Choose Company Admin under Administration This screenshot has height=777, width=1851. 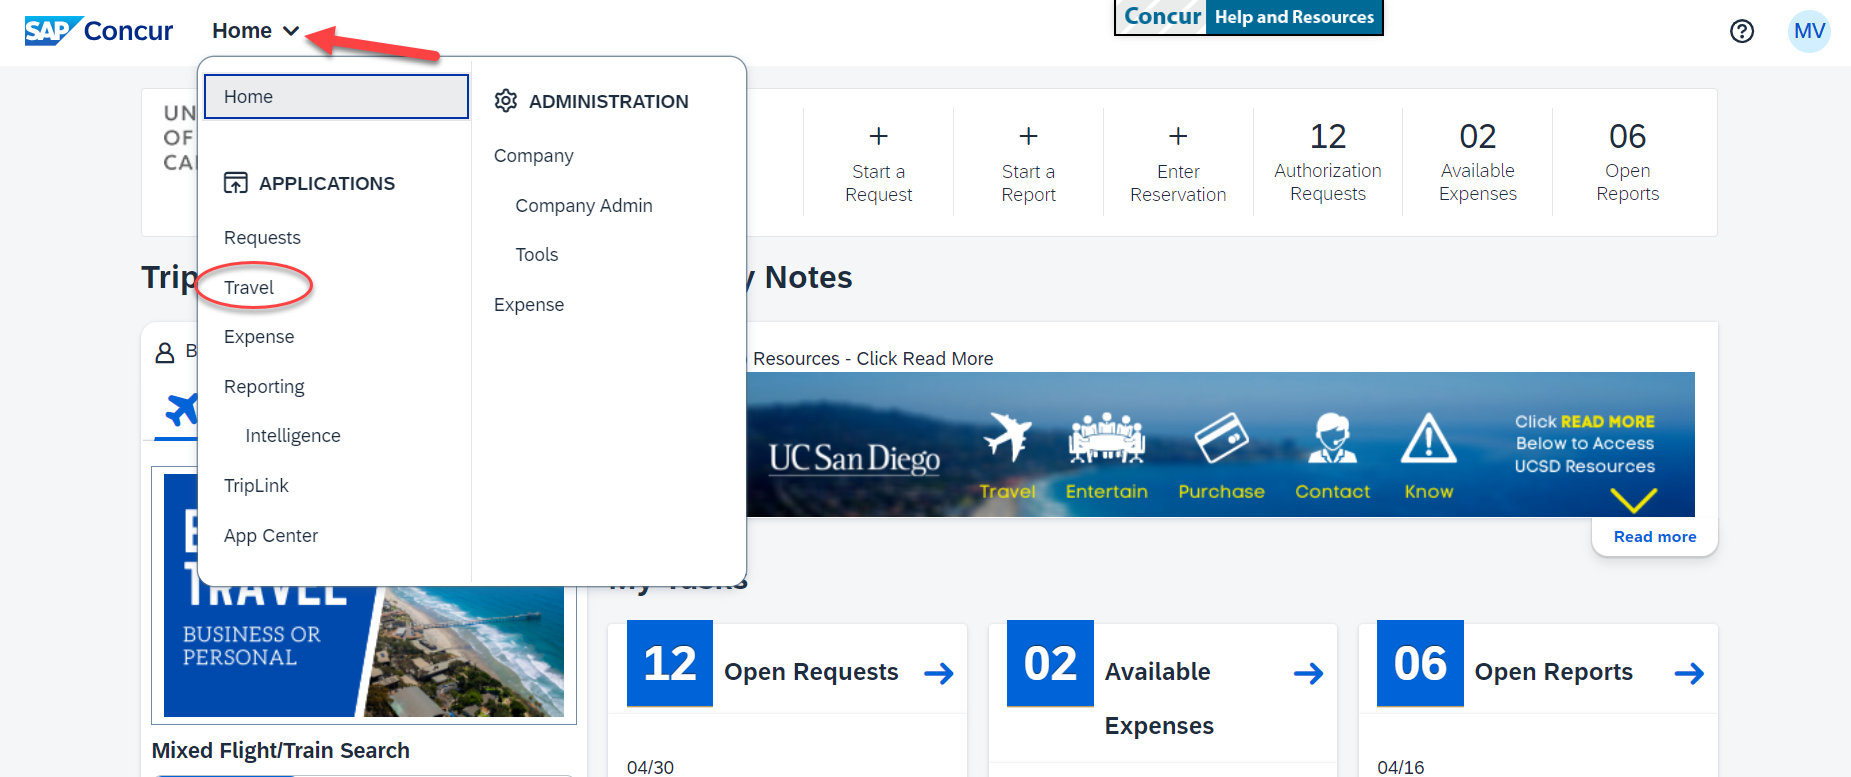[x=583, y=206]
